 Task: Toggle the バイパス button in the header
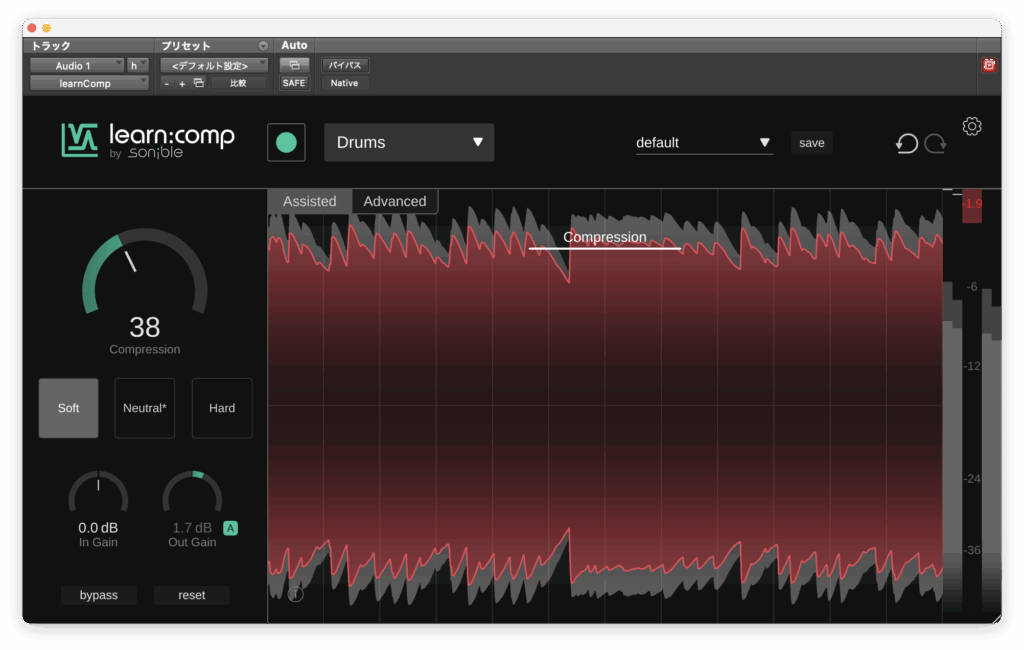pyautogui.click(x=345, y=65)
